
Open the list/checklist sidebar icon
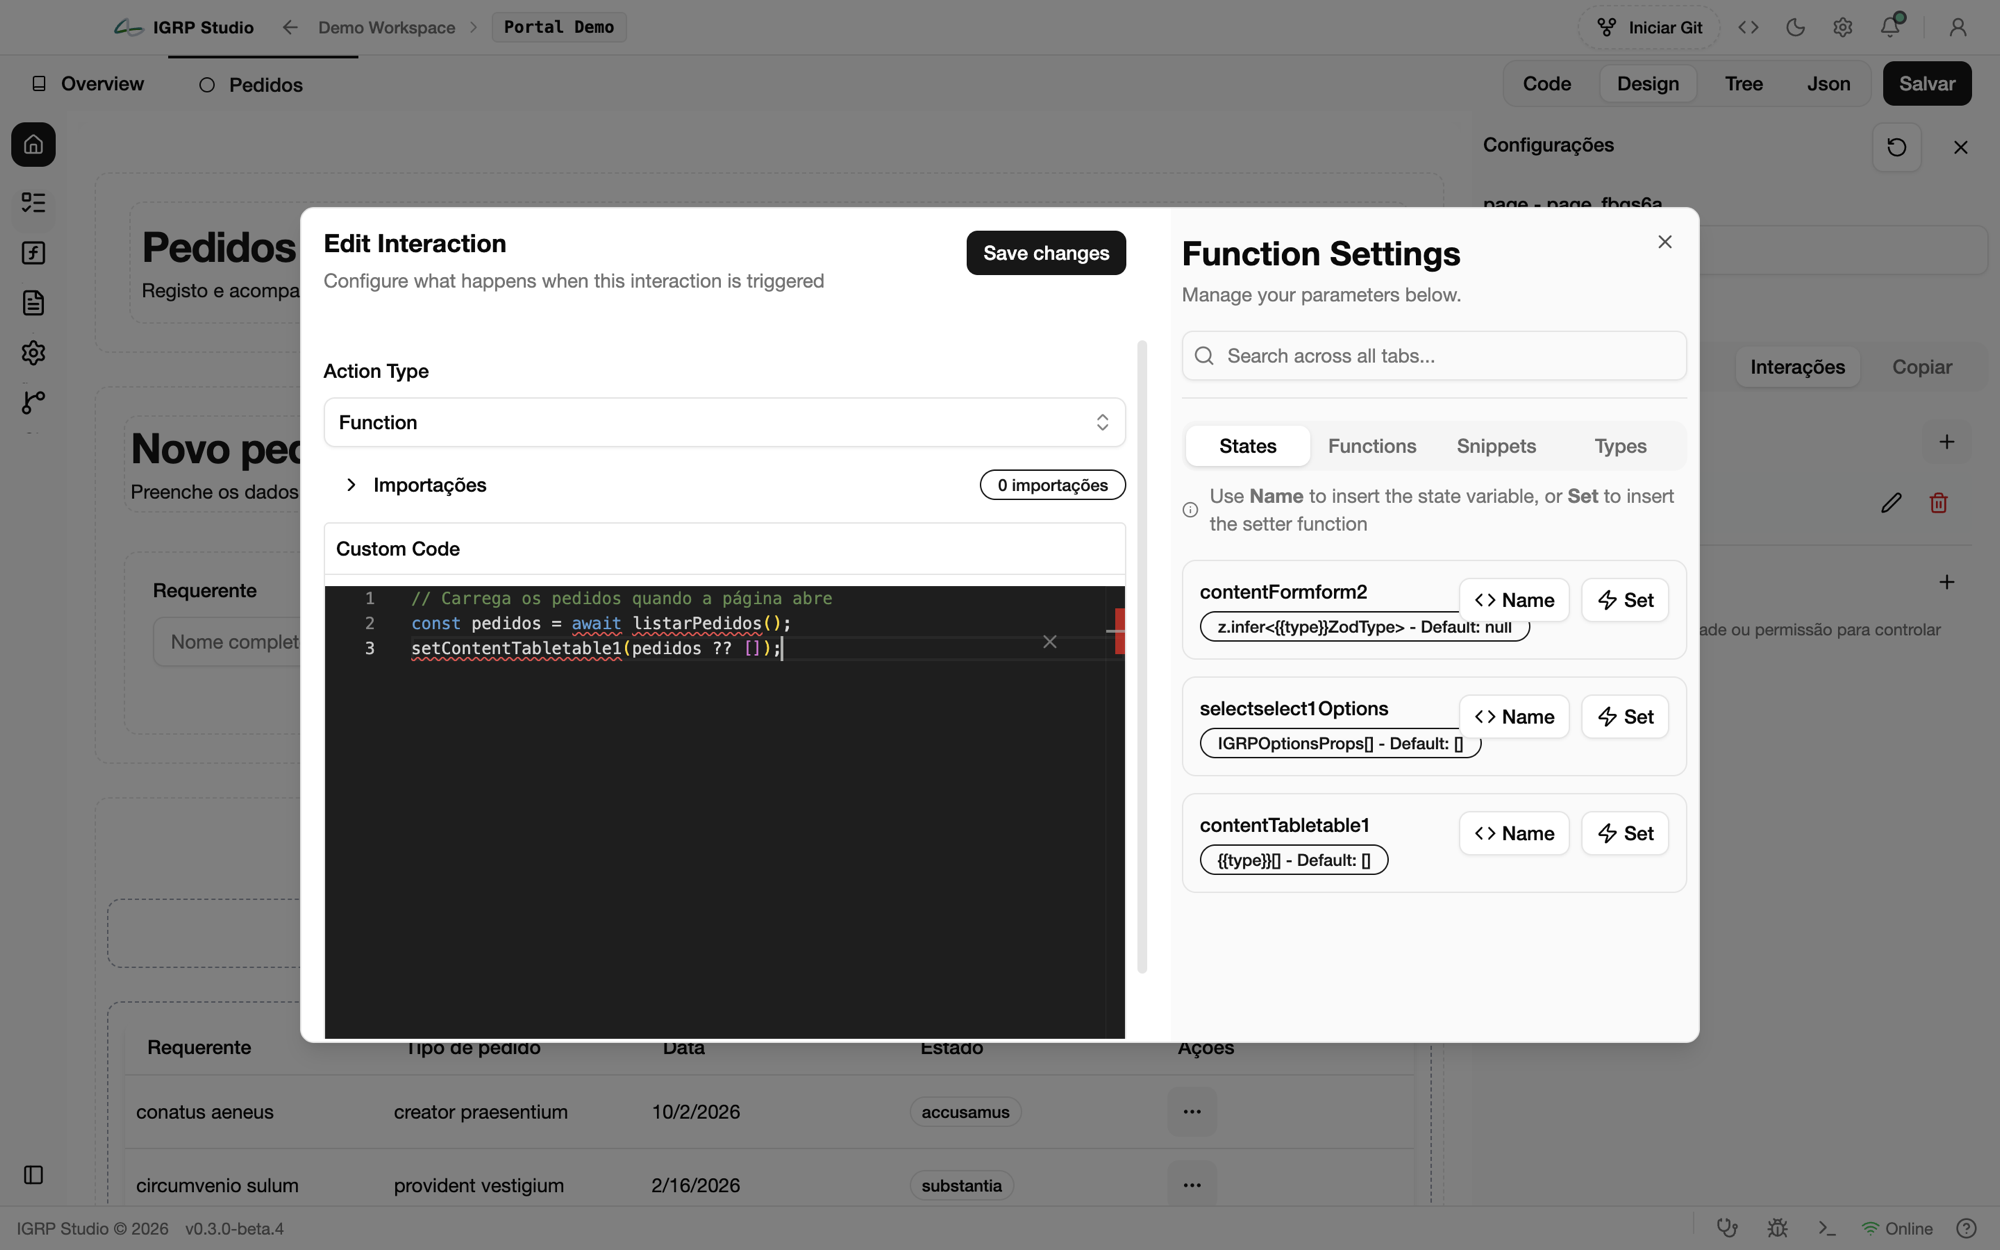tap(33, 203)
